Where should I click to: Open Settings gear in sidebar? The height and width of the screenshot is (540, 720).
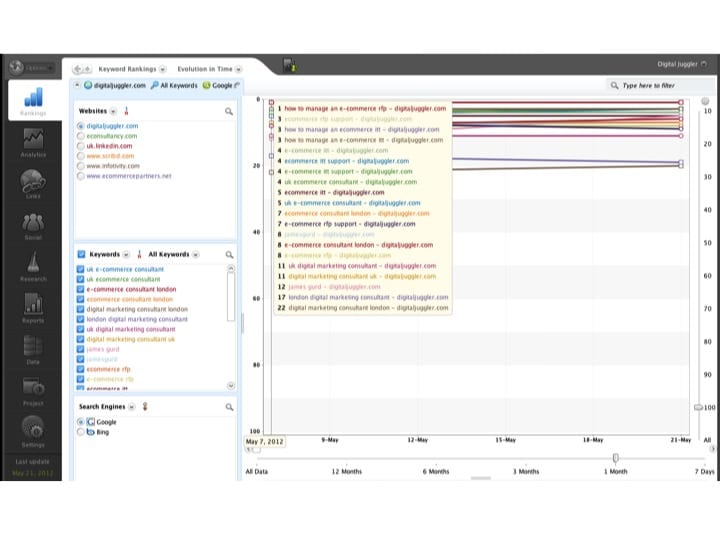(x=33, y=430)
